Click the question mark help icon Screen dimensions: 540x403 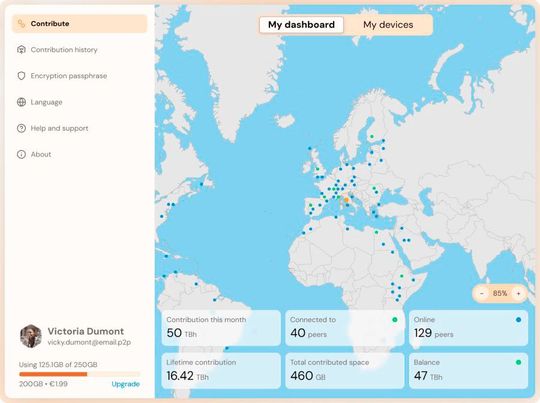[21, 128]
